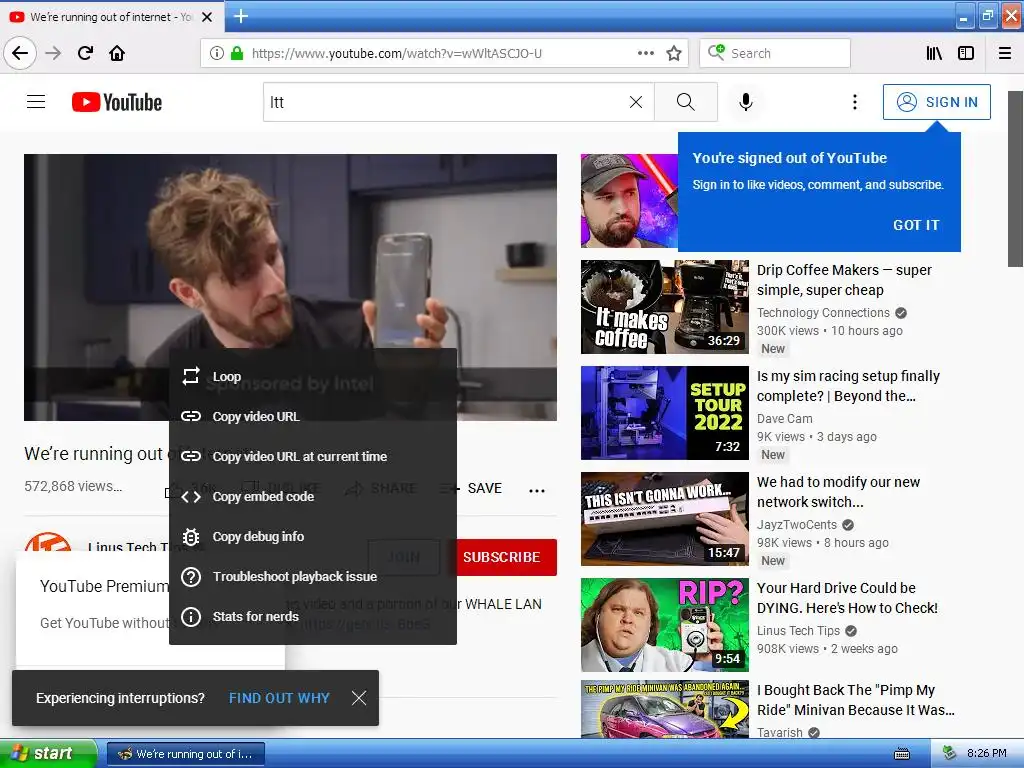Image resolution: width=1024 pixels, height=768 pixels.
Task: Open the browser Library icon
Action: pyautogui.click(x=934, y=53)
